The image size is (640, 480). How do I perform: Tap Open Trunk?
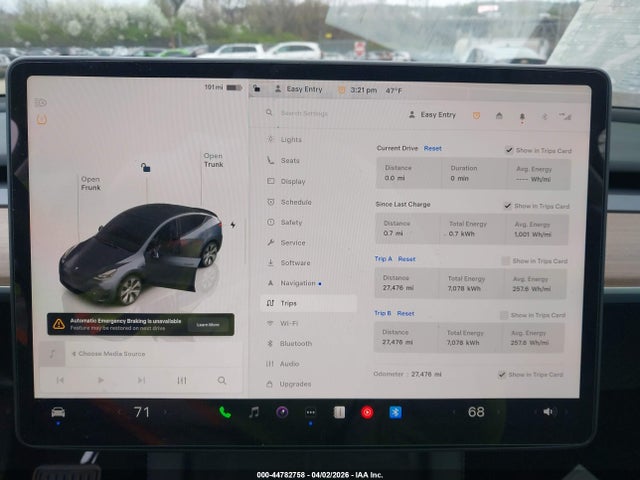pos(213,160)
